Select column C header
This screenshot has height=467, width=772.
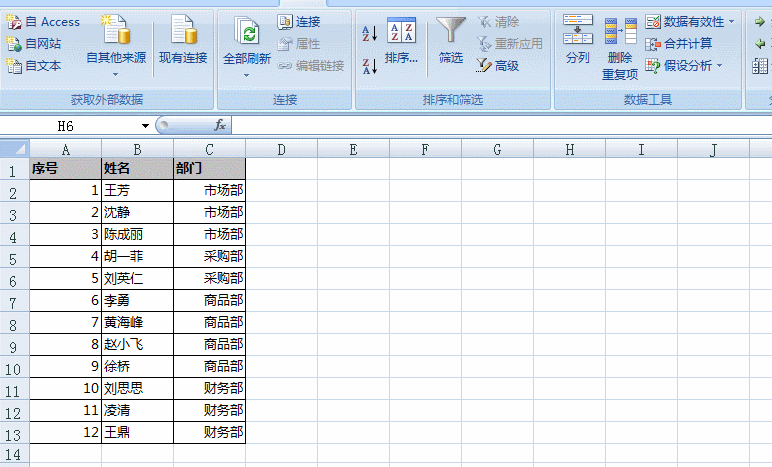coord(209,150)
